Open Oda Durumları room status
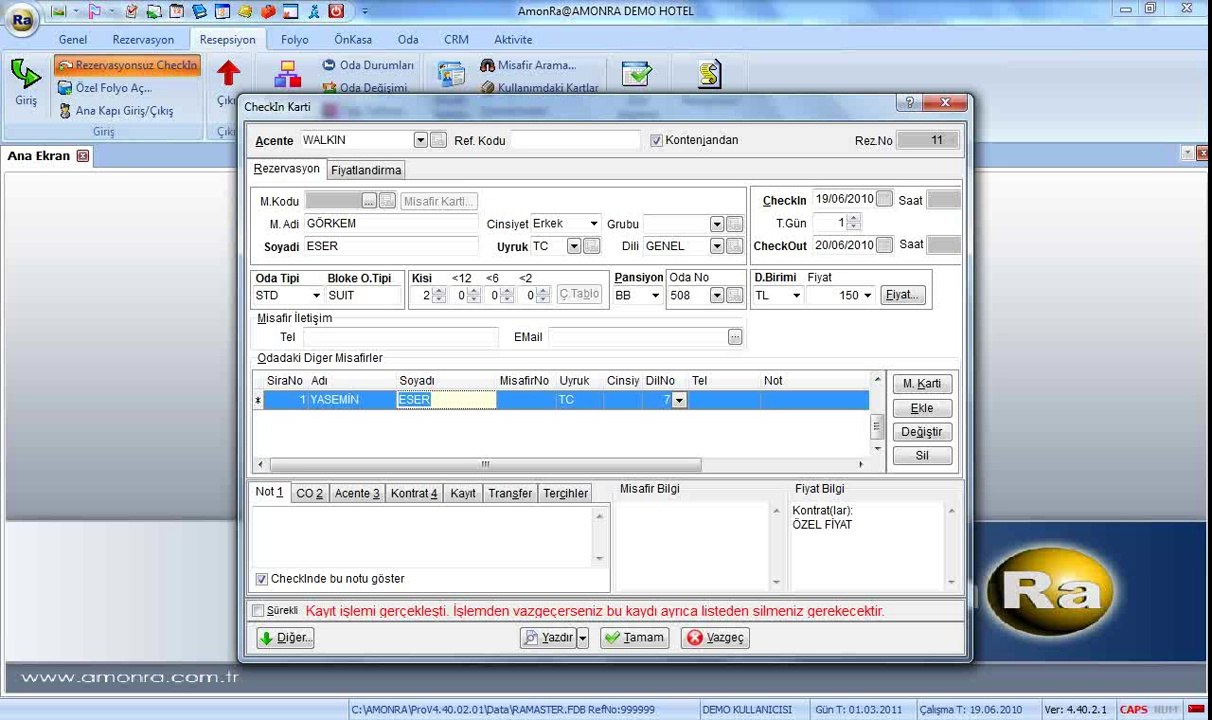The width and height of the screenshot is (1212, 720). (x=367, y=65)
